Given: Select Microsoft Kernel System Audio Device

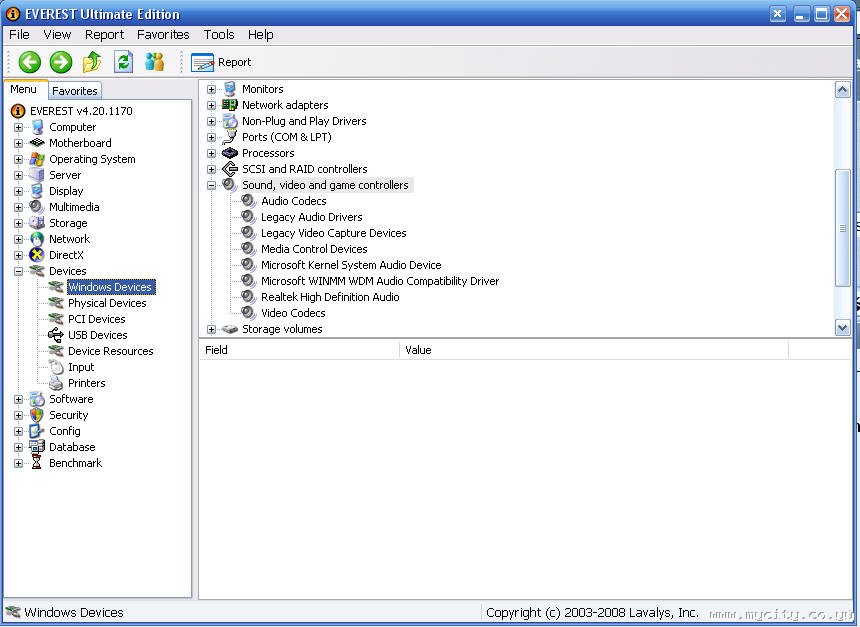Looking at the screenshot, I should (x=351, y=265).
